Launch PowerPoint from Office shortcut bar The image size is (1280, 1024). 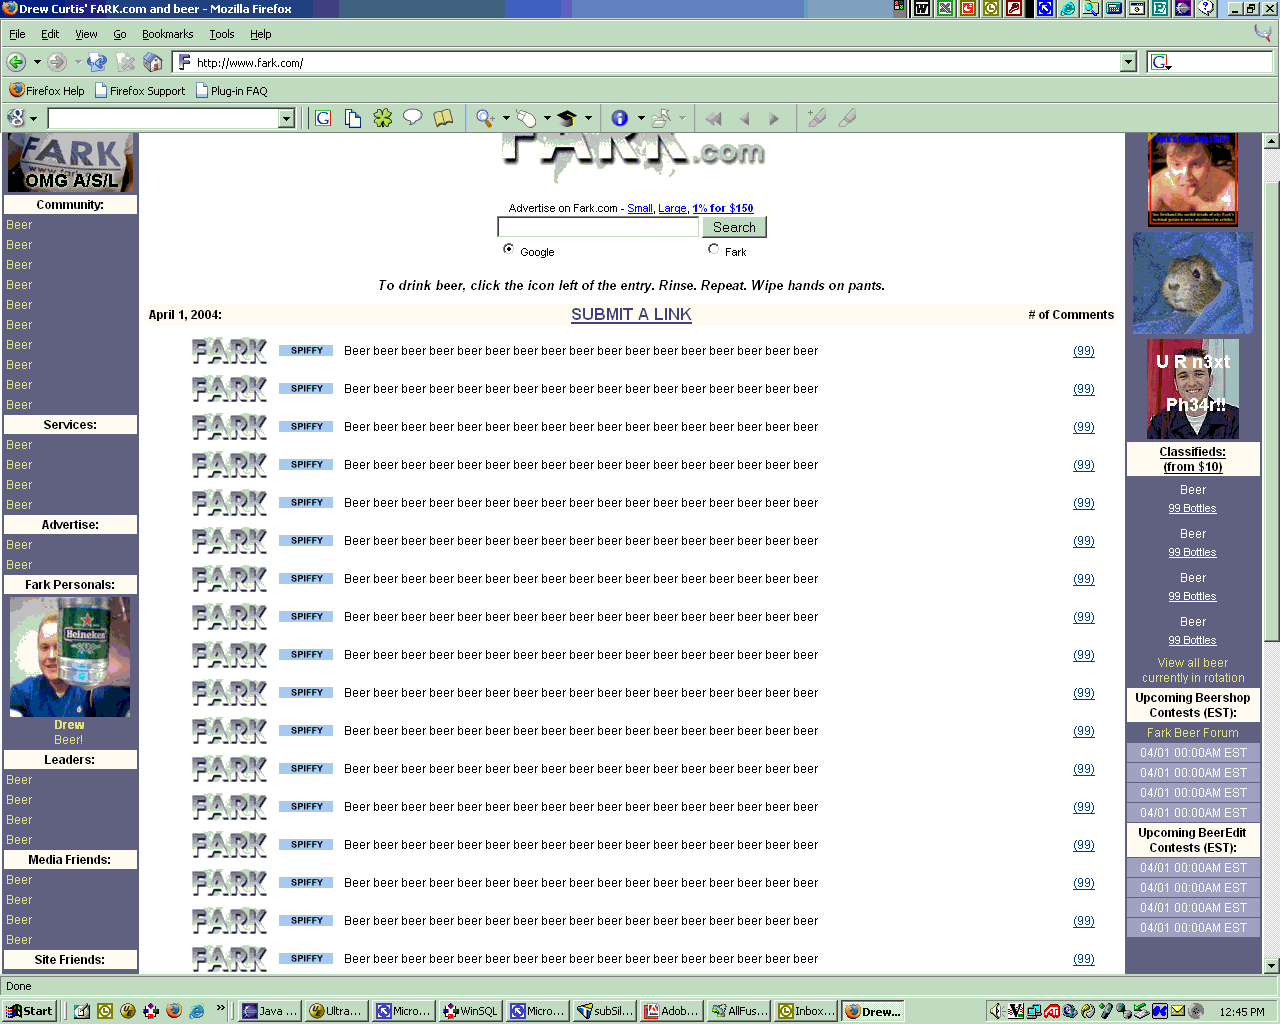pos(968,8)
